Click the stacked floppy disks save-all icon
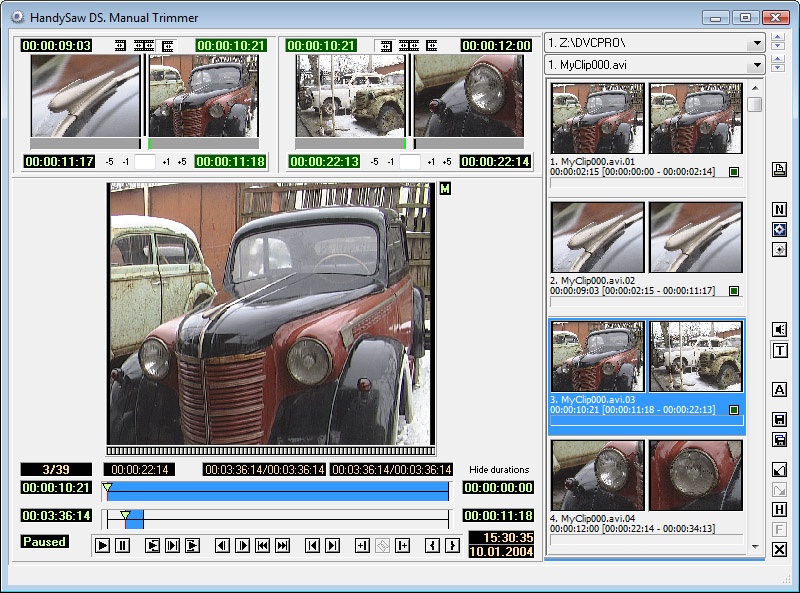The image size is (800, 593). [x=779, y=439]
